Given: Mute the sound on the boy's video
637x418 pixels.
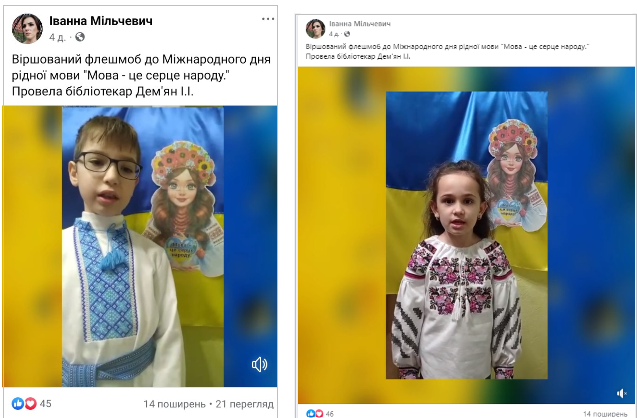Looking at the screenshot, I should (259, 364).
